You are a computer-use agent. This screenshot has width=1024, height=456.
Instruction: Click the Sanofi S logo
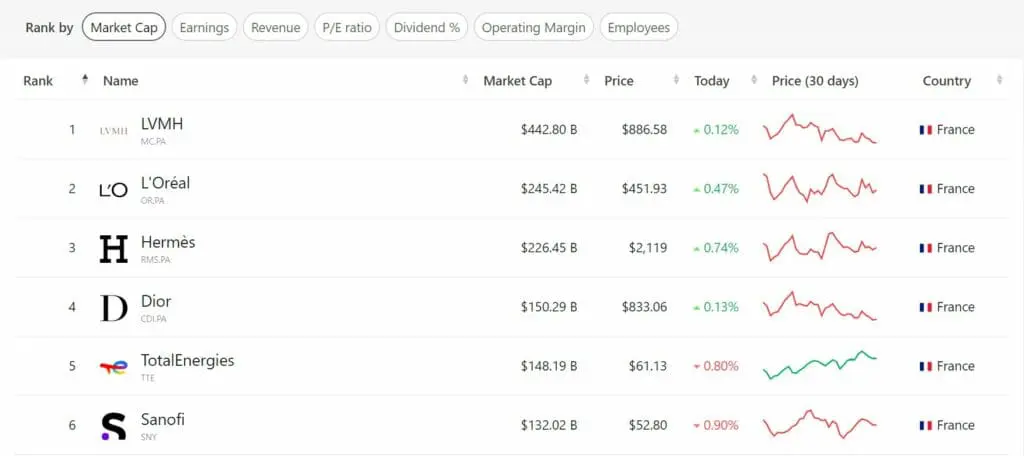point(114,426)
